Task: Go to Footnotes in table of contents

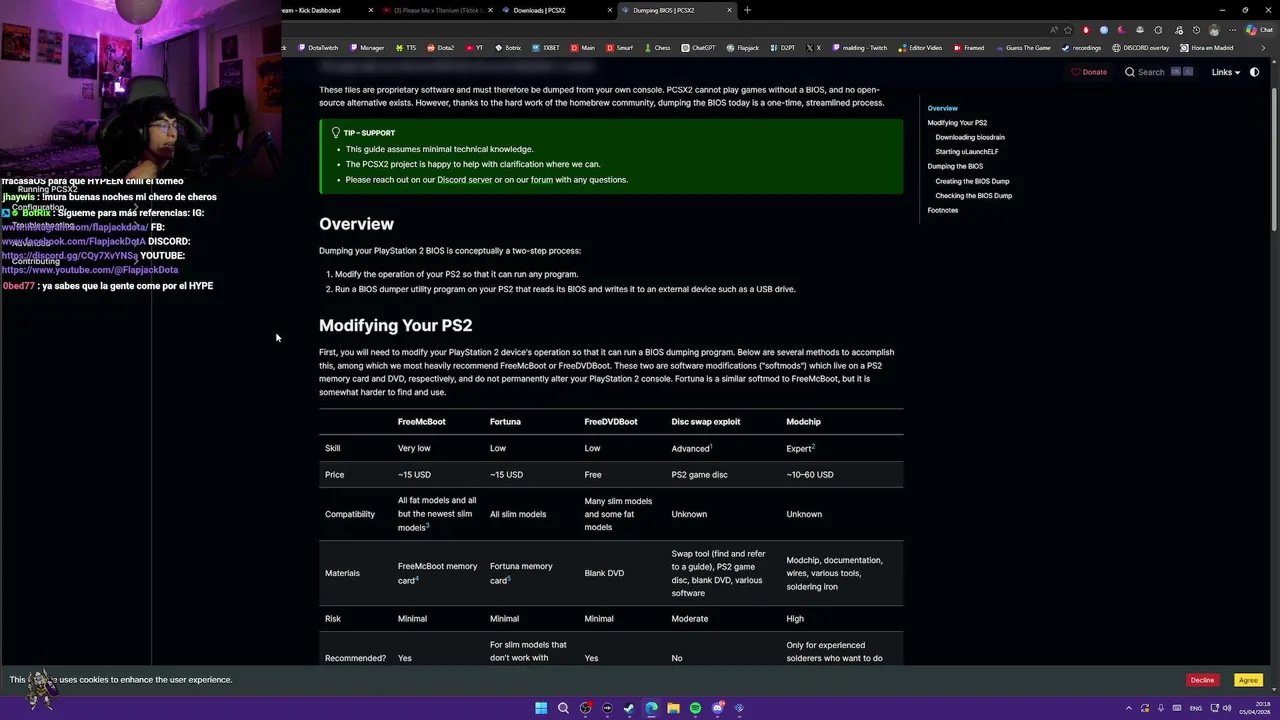Action: tap(942, 210)
